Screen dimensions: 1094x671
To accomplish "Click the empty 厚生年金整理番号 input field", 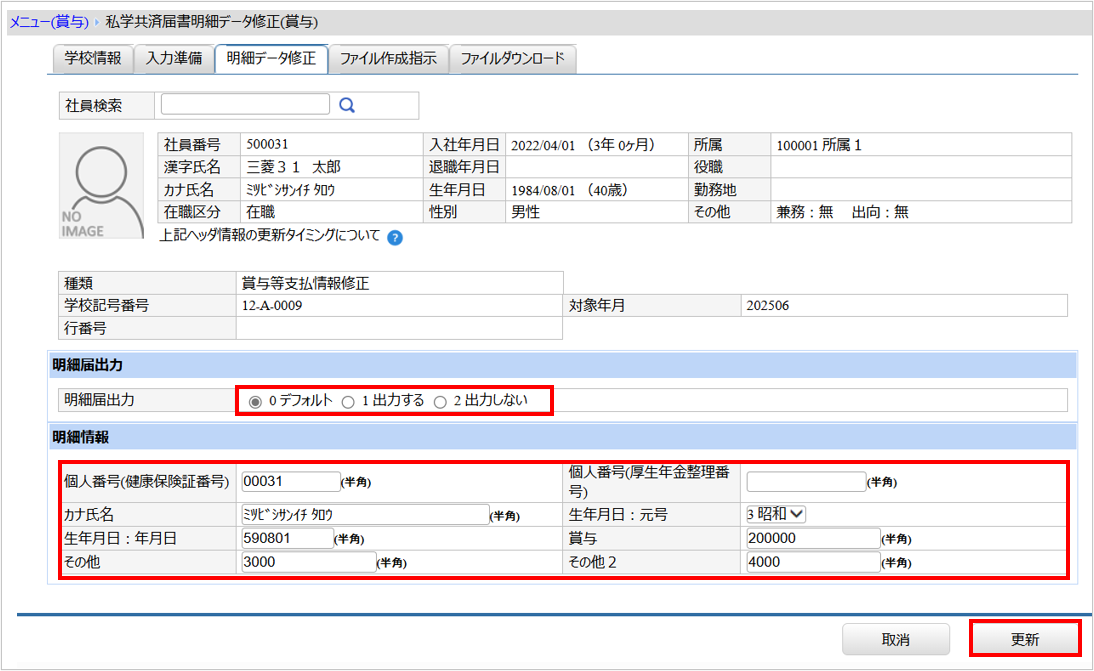I will [806, 481].
